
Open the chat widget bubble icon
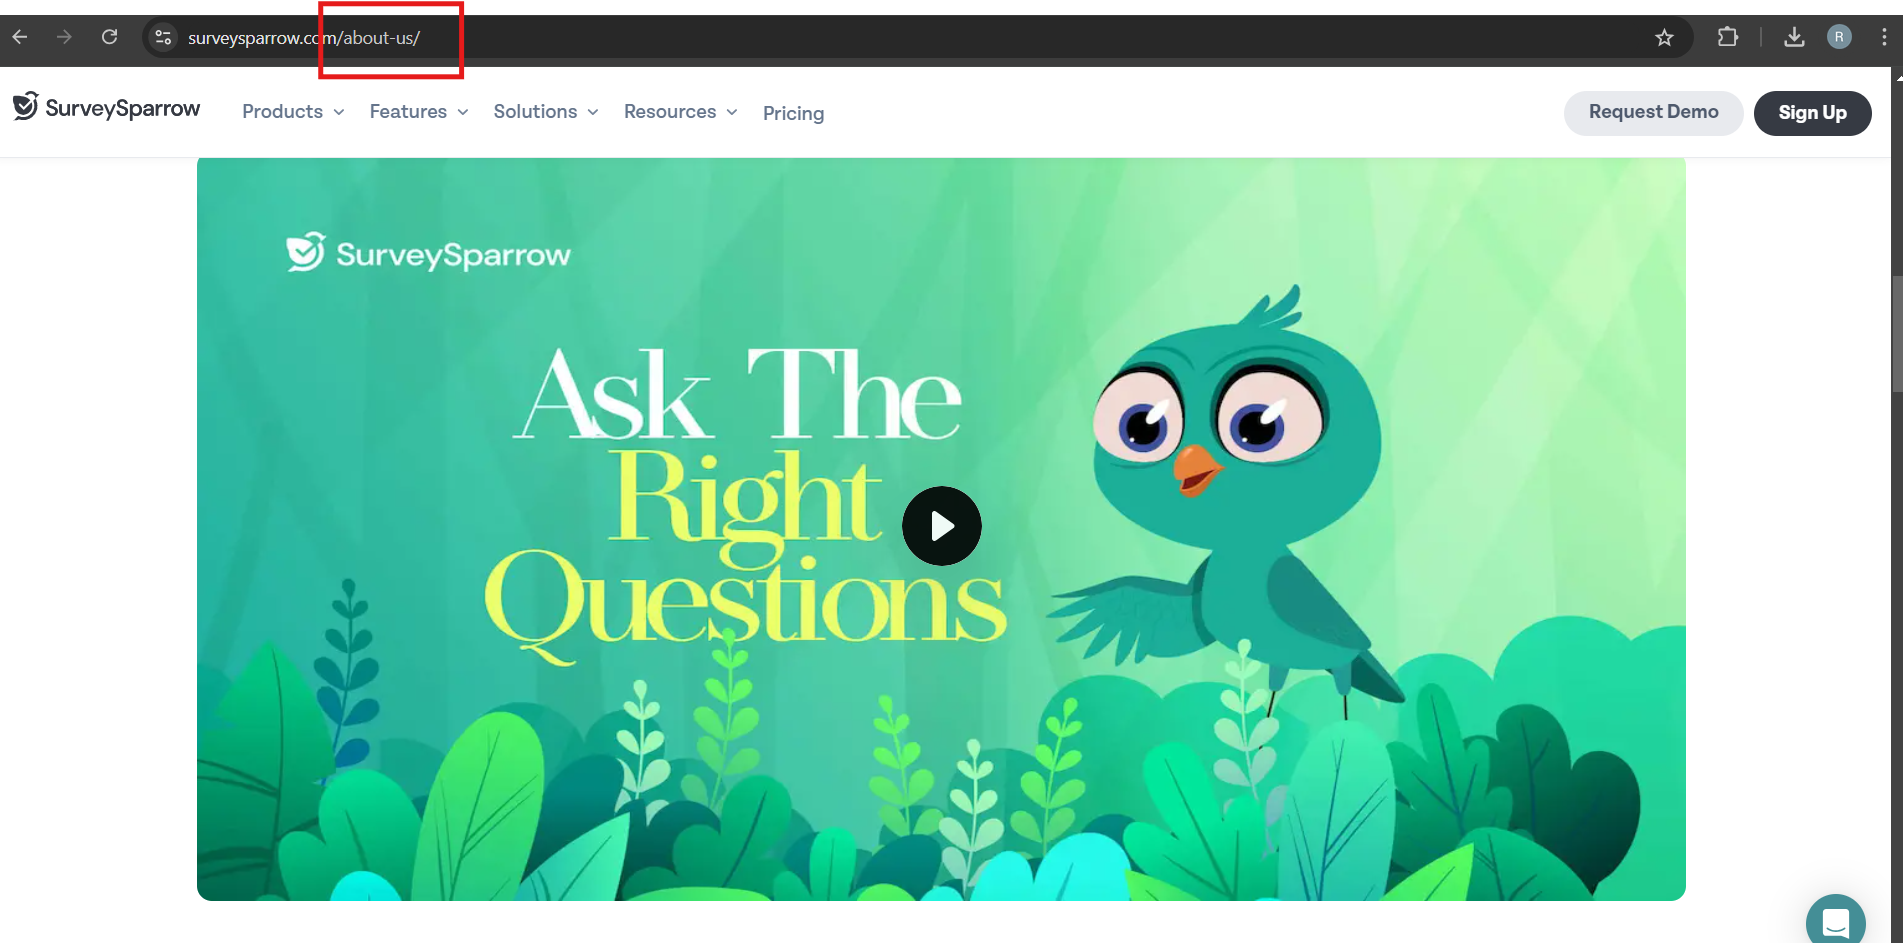tap(1836, 922)
